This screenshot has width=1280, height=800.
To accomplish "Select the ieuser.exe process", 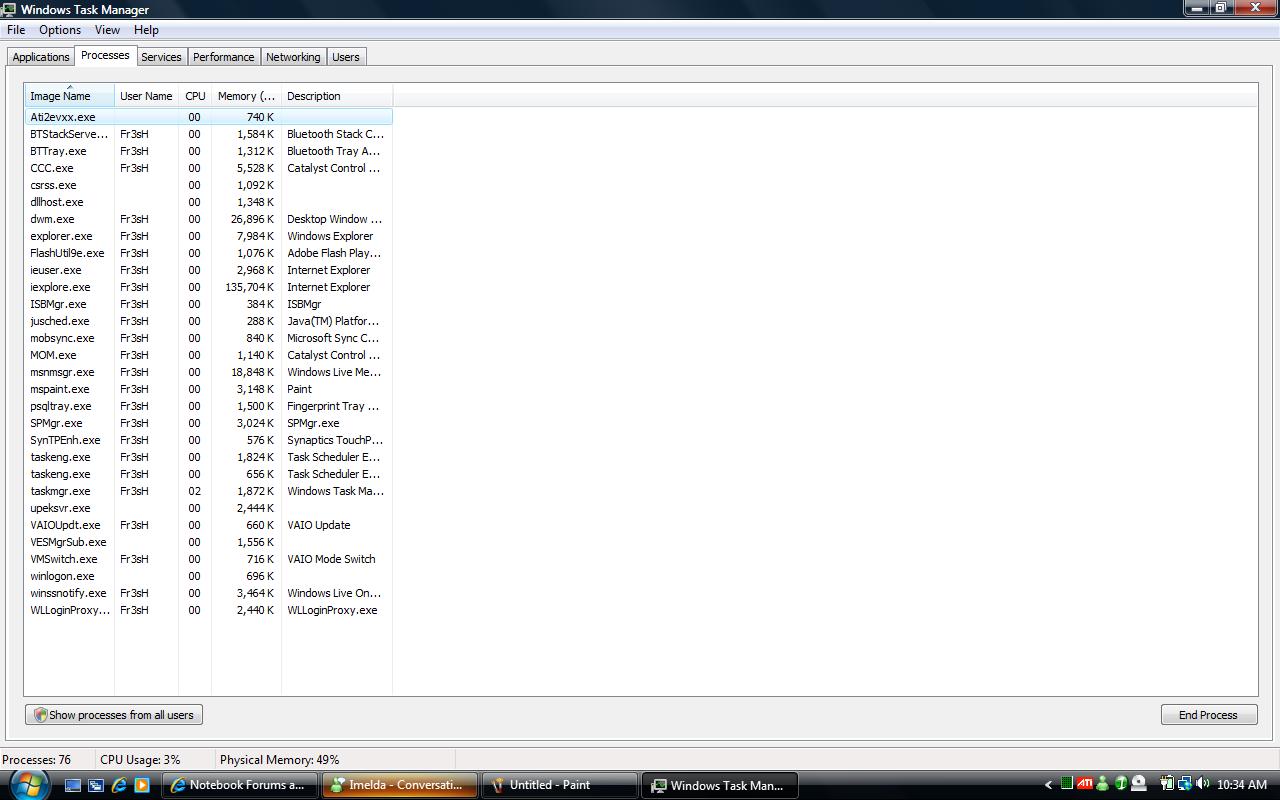I will (208, 270).
